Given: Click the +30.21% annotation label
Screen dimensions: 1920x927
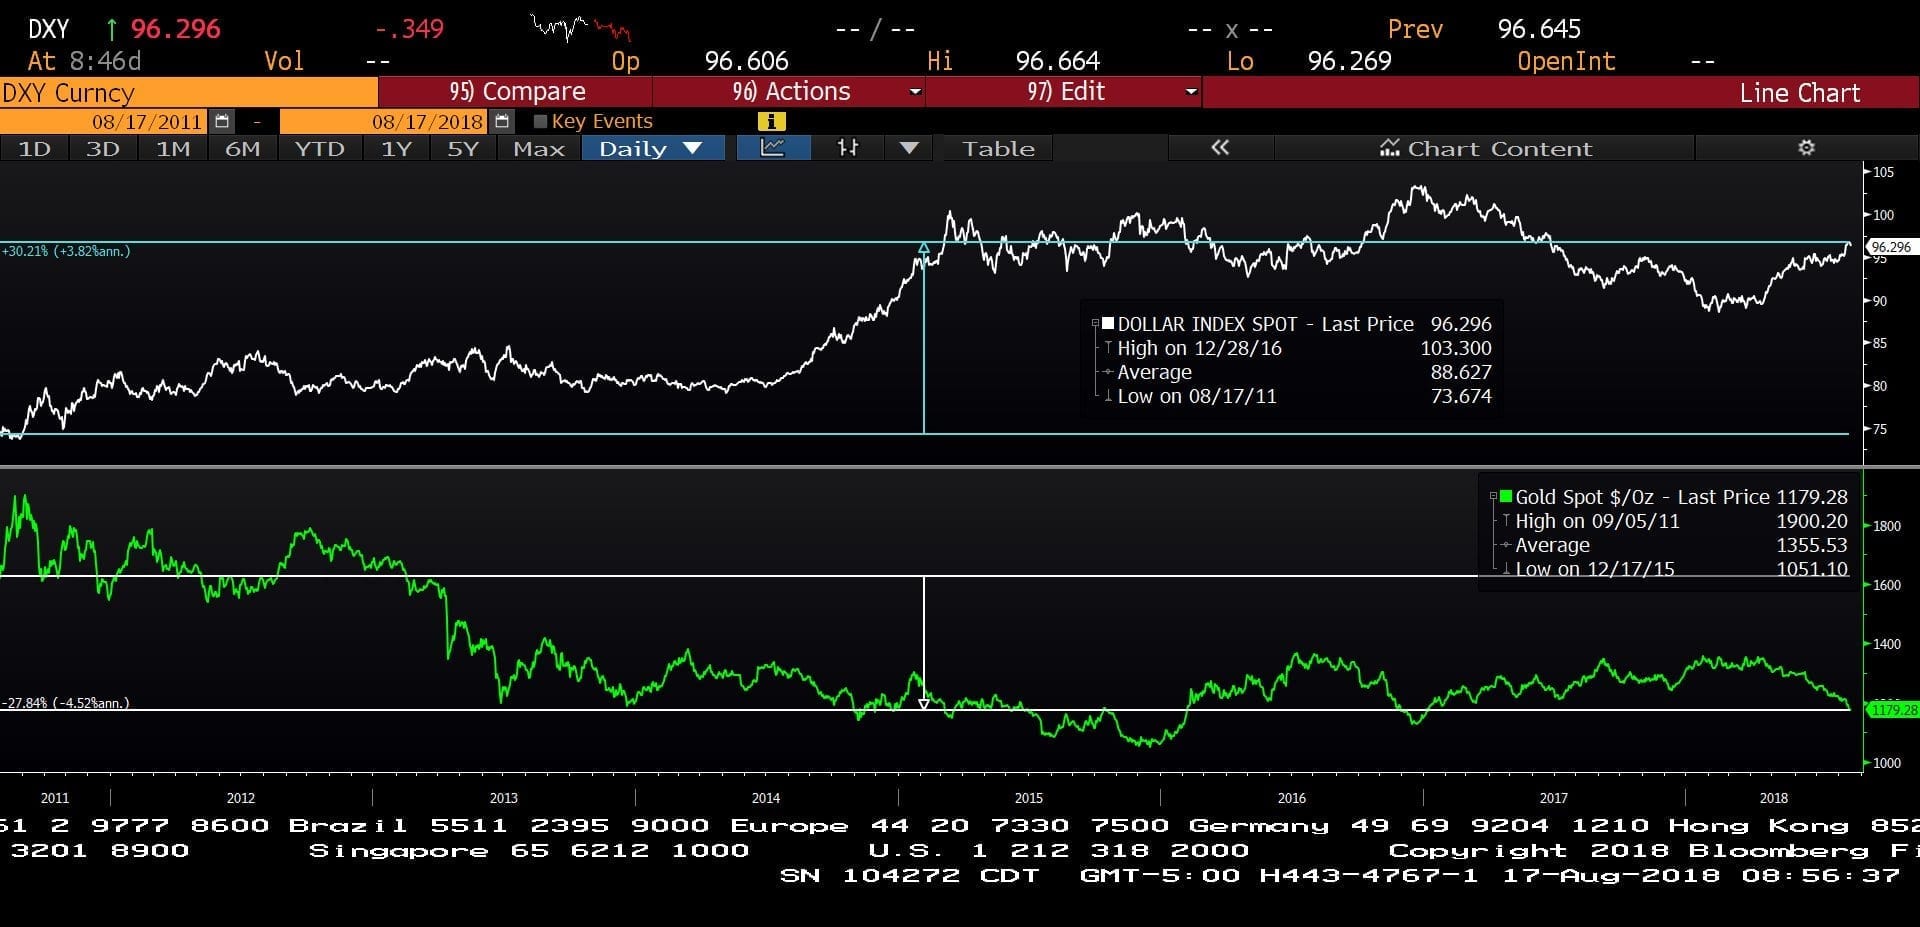Looking at the screenshot, I should [66, 251].
